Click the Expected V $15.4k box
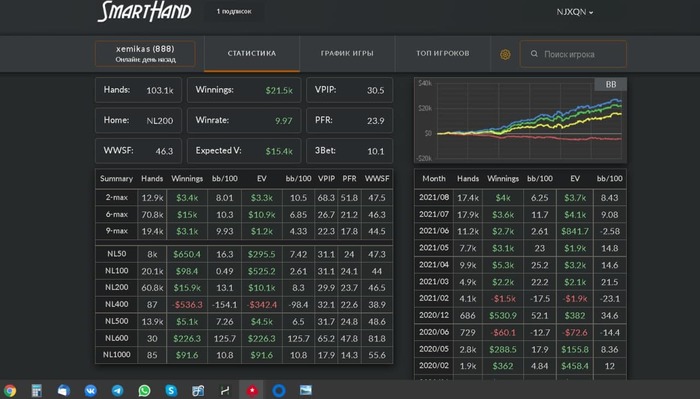Screen dimensions: 700x399 click(244, 151)
